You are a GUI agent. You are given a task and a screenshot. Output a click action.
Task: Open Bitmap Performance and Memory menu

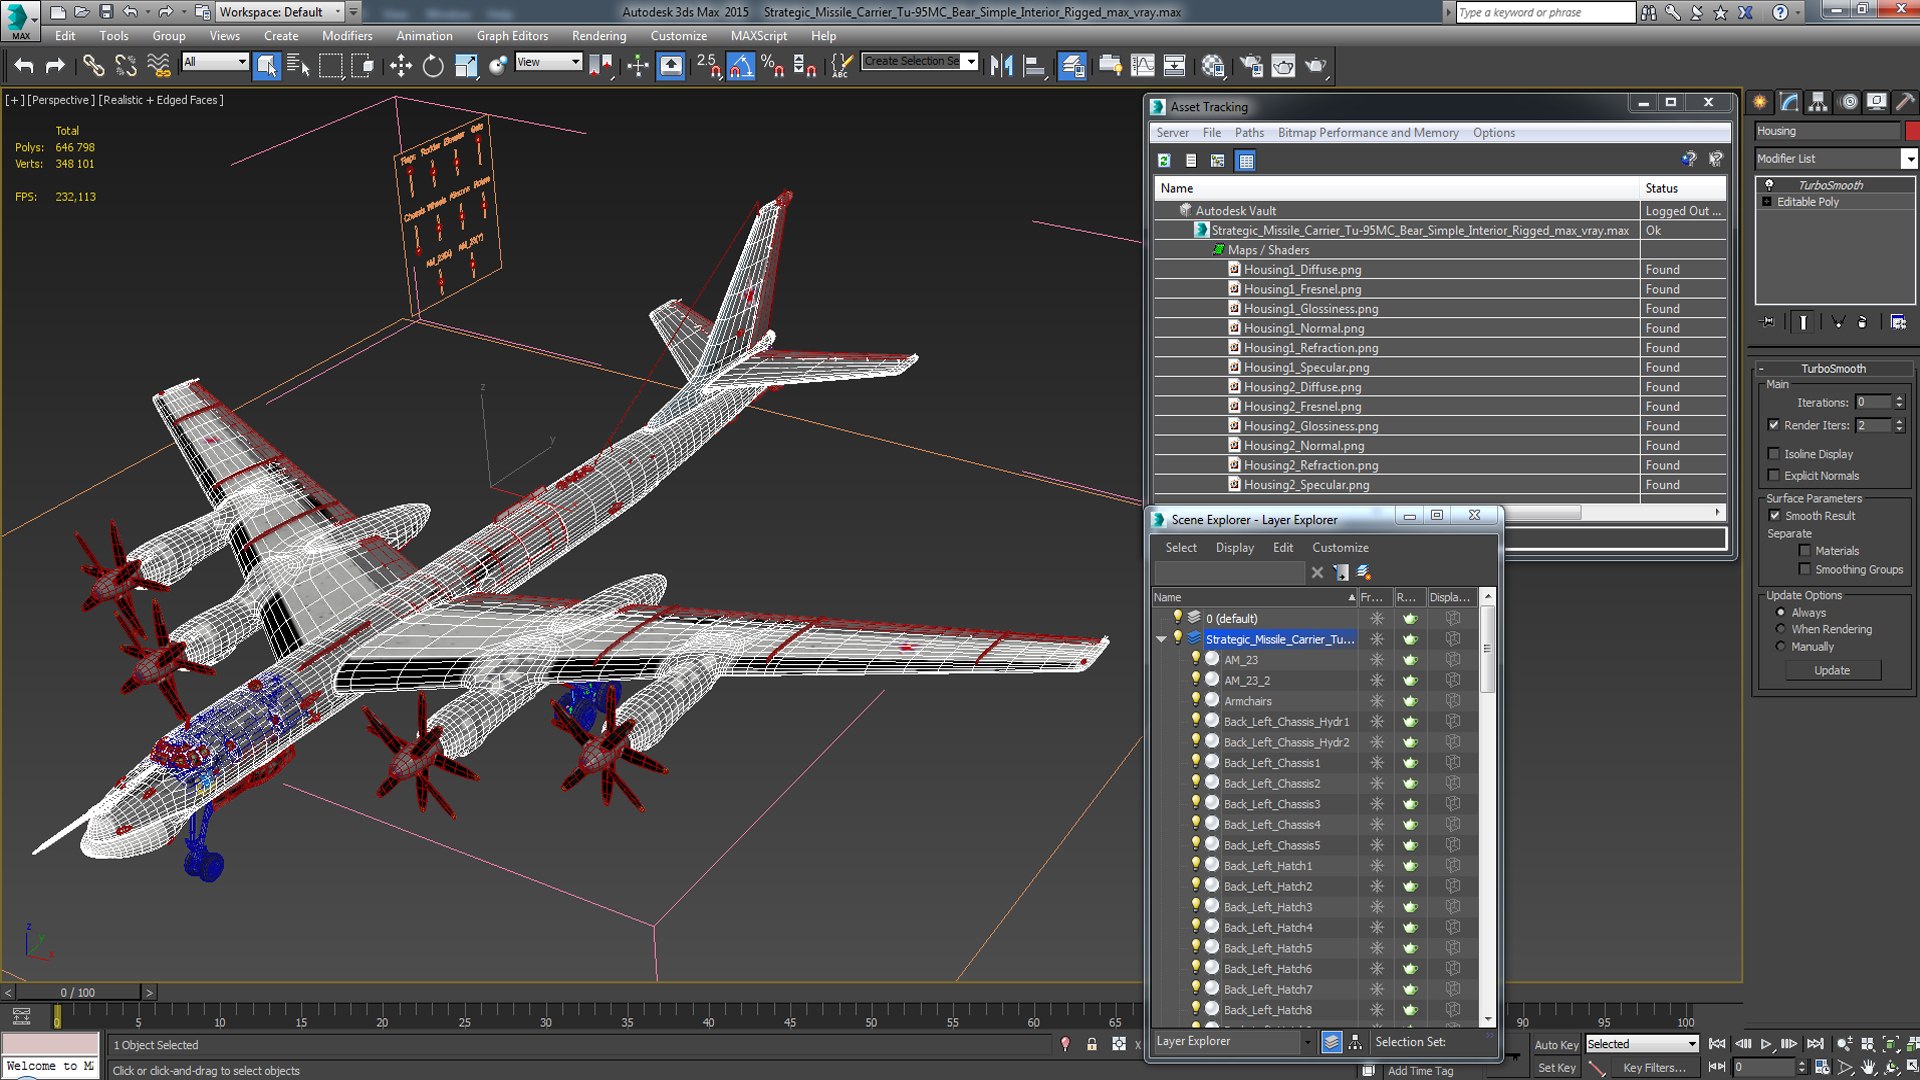coord(1368,133)
